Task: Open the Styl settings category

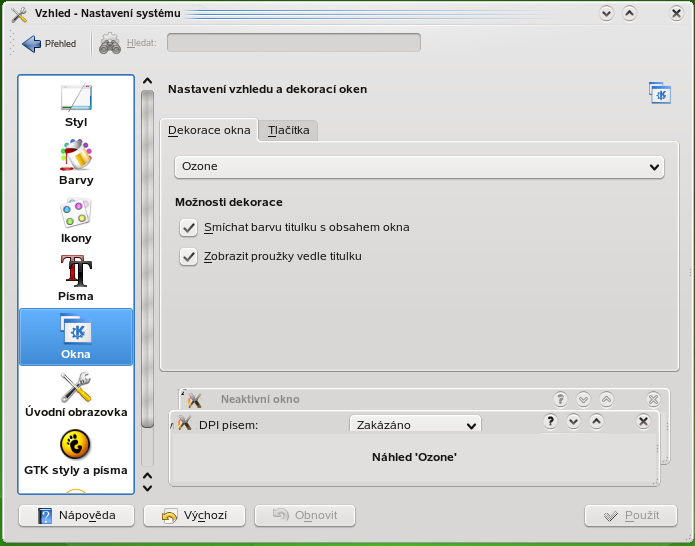Action: (x=76, y=105)
